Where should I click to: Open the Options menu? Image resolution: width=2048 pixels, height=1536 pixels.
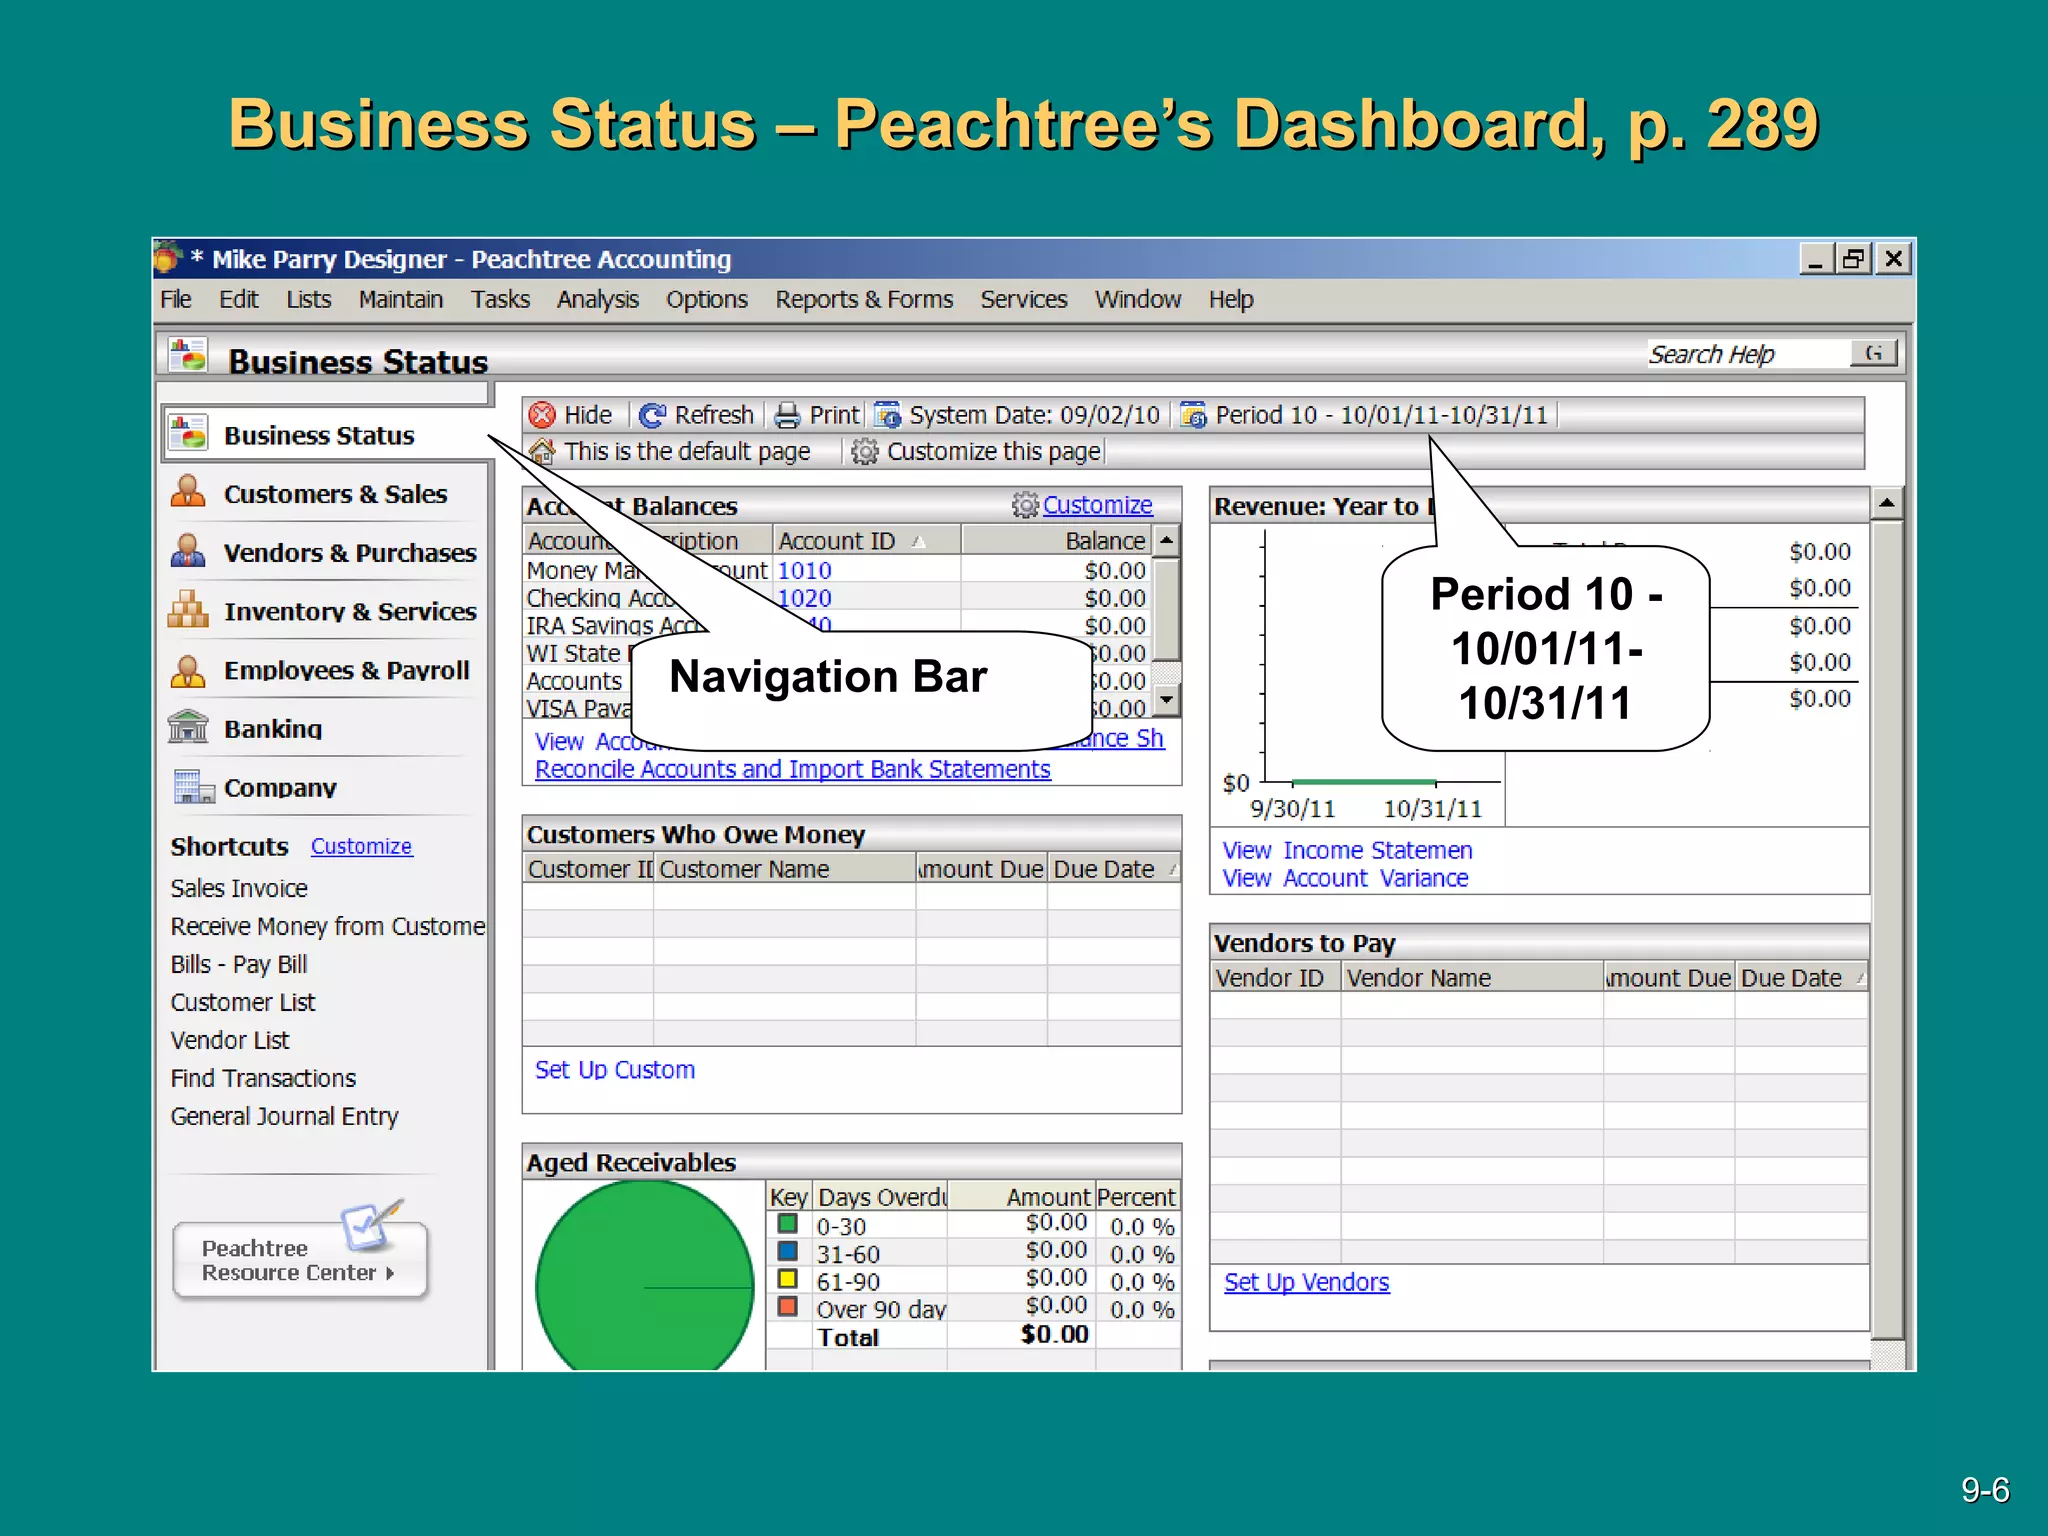[x=707, y=299]
